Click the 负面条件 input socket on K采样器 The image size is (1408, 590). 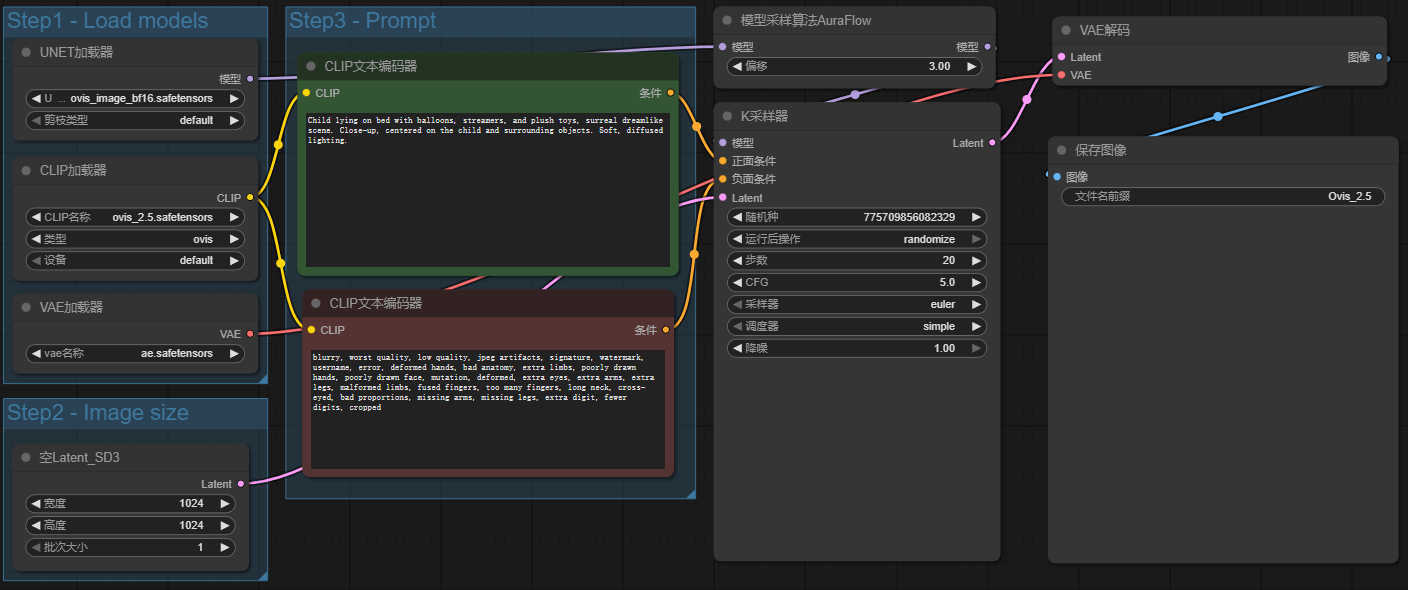pyautogui.click(x=722, y=179)
